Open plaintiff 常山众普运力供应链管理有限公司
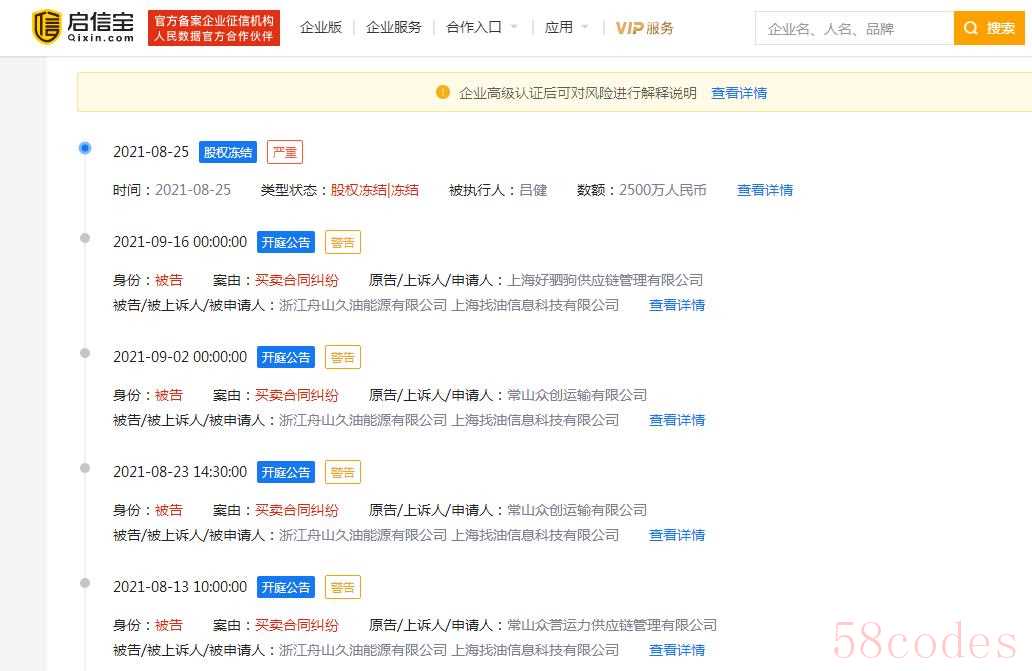Screen dimensions: 1032x671 [612, 625]
